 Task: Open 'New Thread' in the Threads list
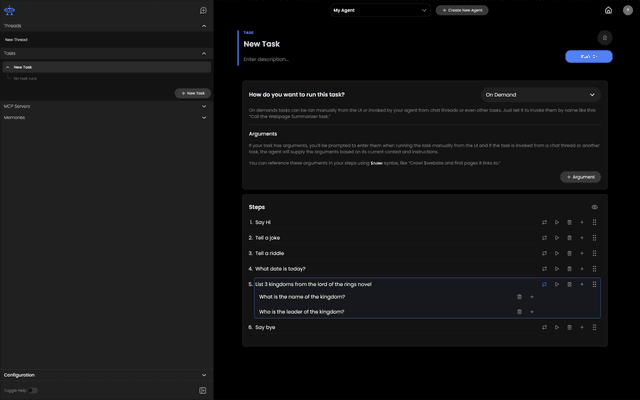(x=17, y=40)
